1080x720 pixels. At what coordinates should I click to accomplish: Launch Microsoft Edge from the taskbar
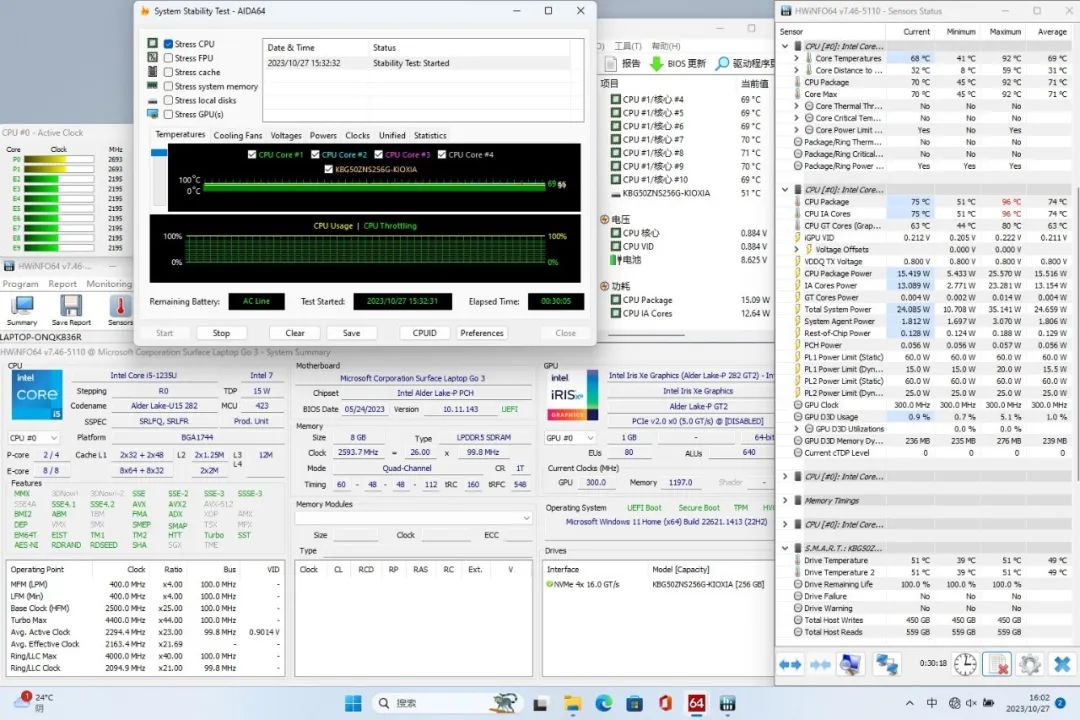pyautogui.click(x=604, y=703)
